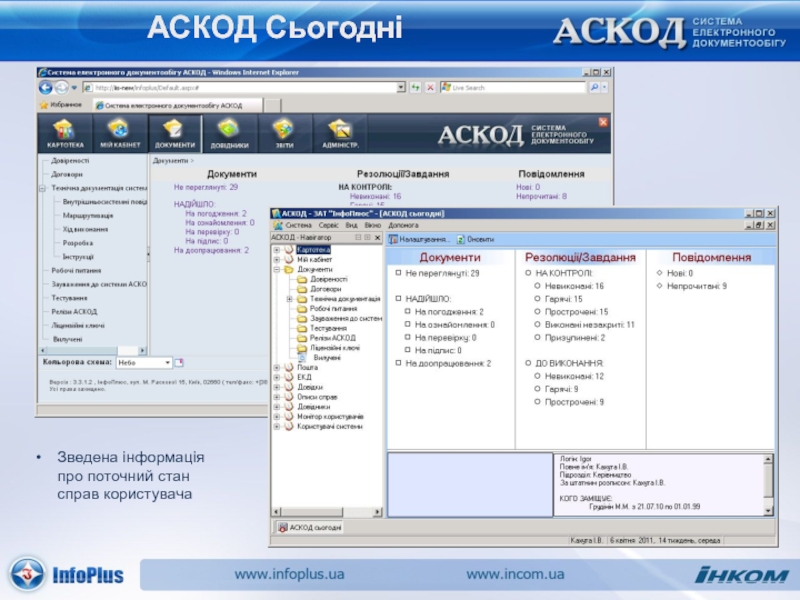
Task: Open the Адміністр. toolbar icon
Action: click(340, 133)
